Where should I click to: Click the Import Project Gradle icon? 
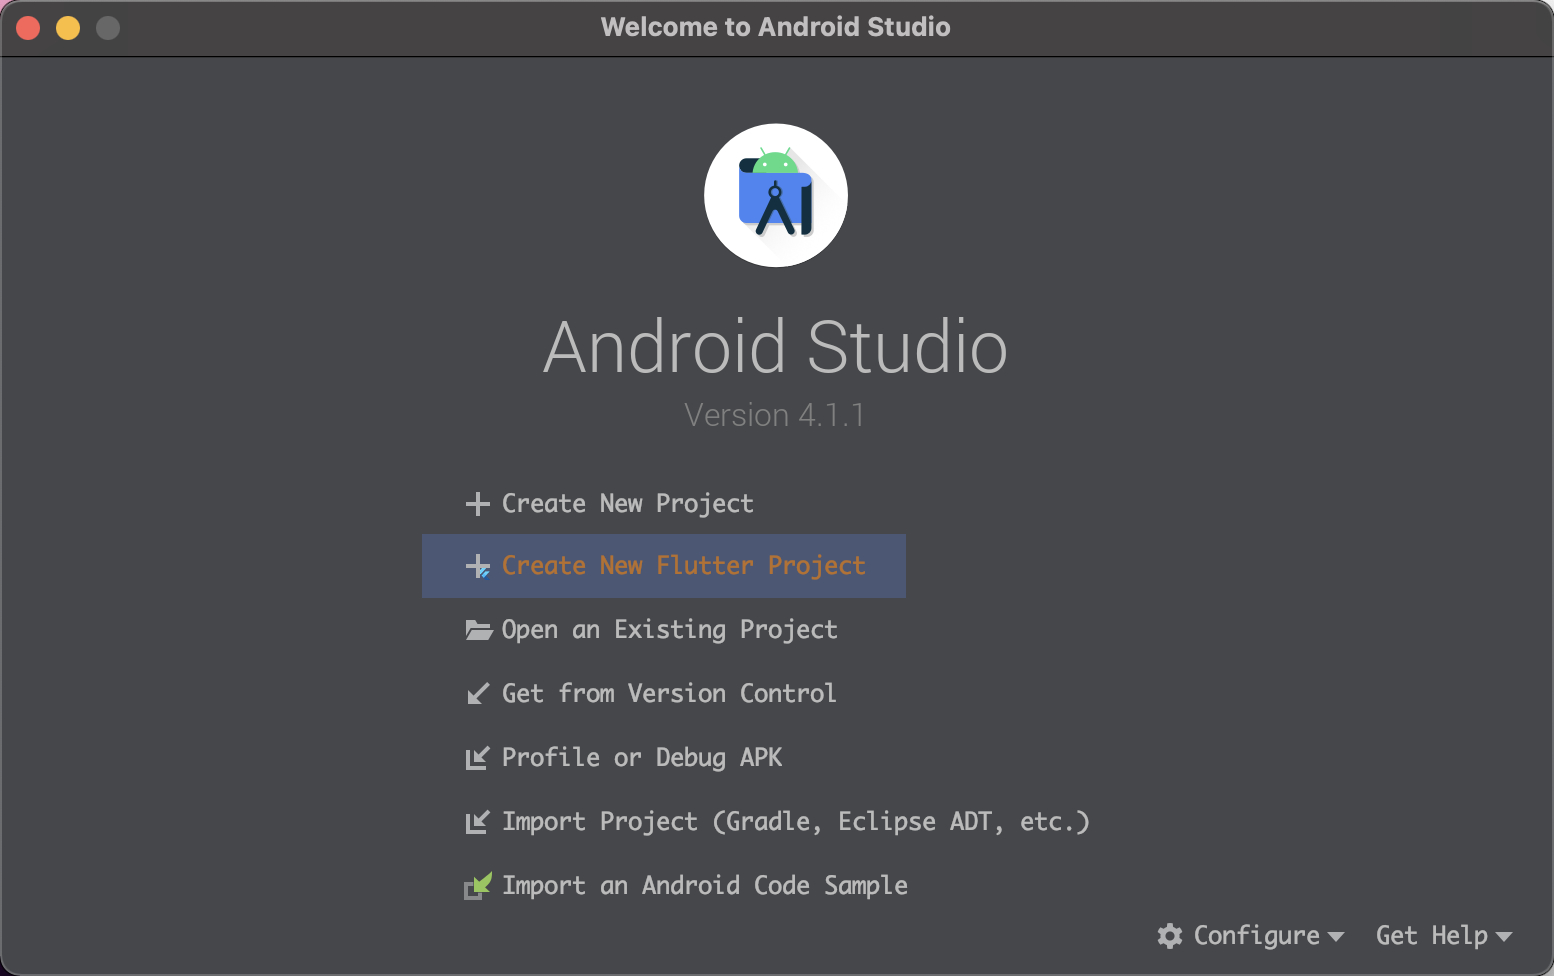click(478, 822)
